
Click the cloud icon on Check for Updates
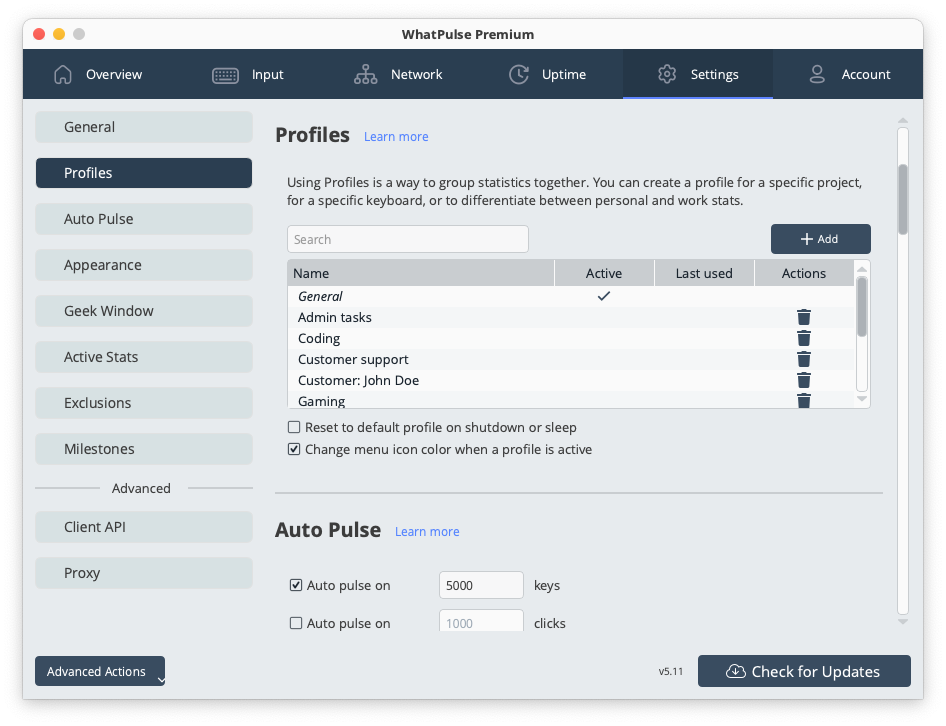(x=733, y=671)
